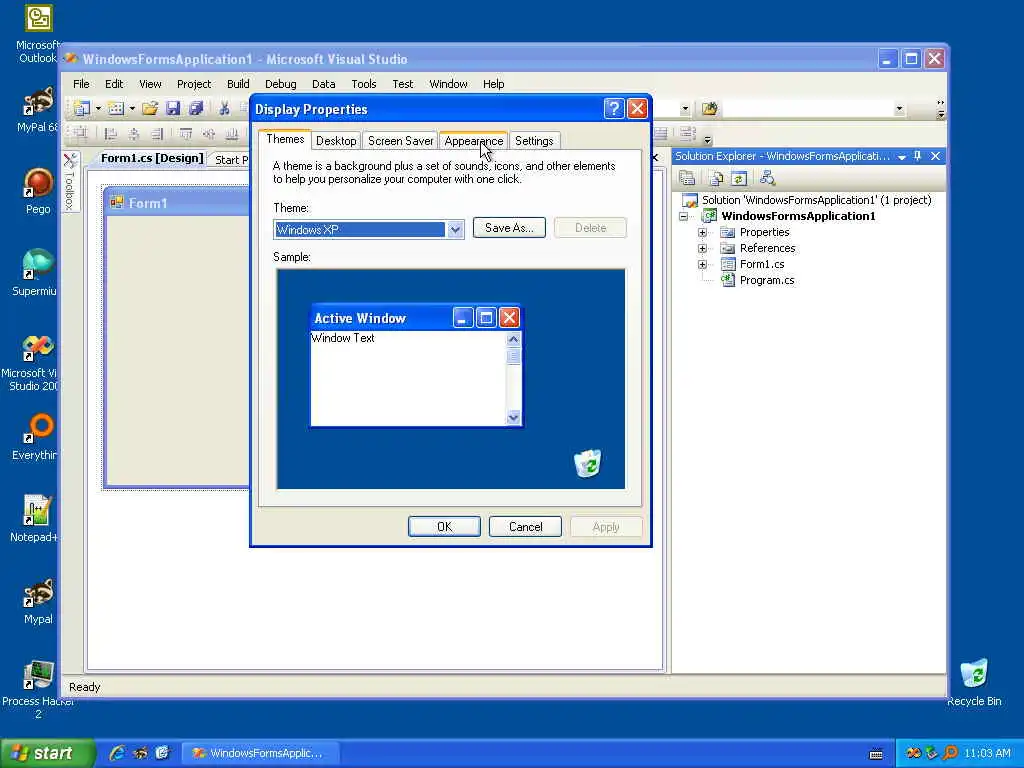The width and height of the screenshot is (1024, 768).
Task: Select Program.cs in Solution Explorer
Action: (x=767, y=280)
